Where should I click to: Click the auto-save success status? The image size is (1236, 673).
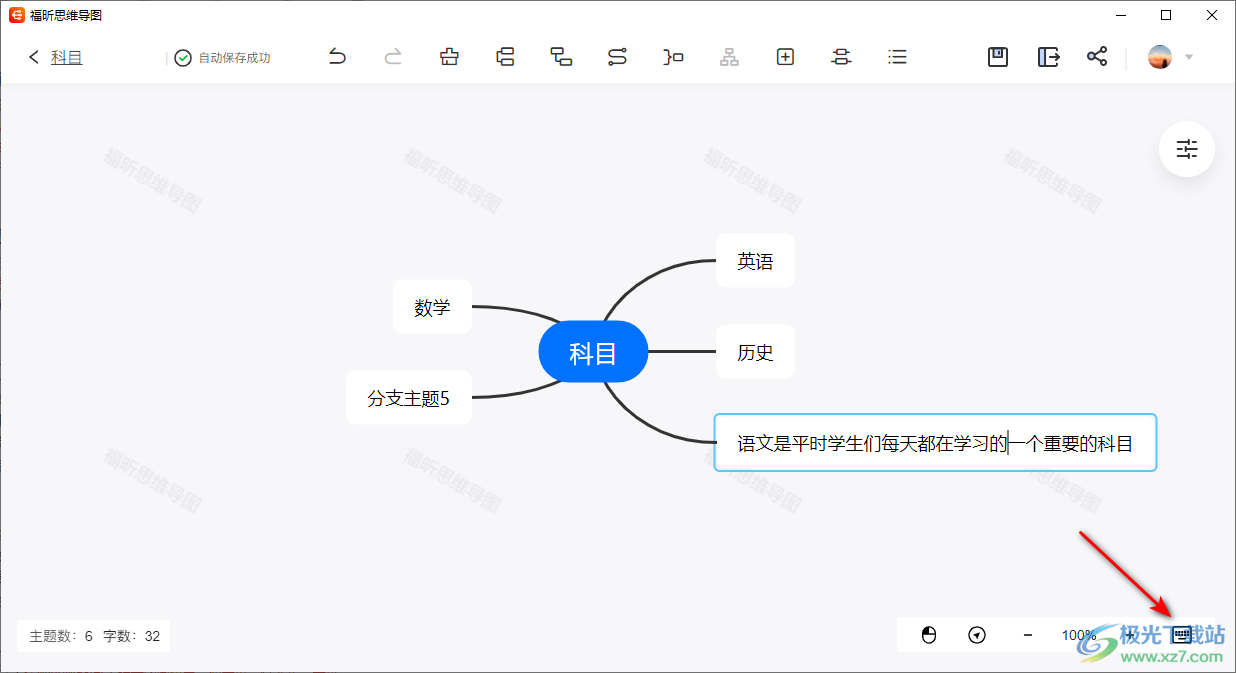coord(222,58)
